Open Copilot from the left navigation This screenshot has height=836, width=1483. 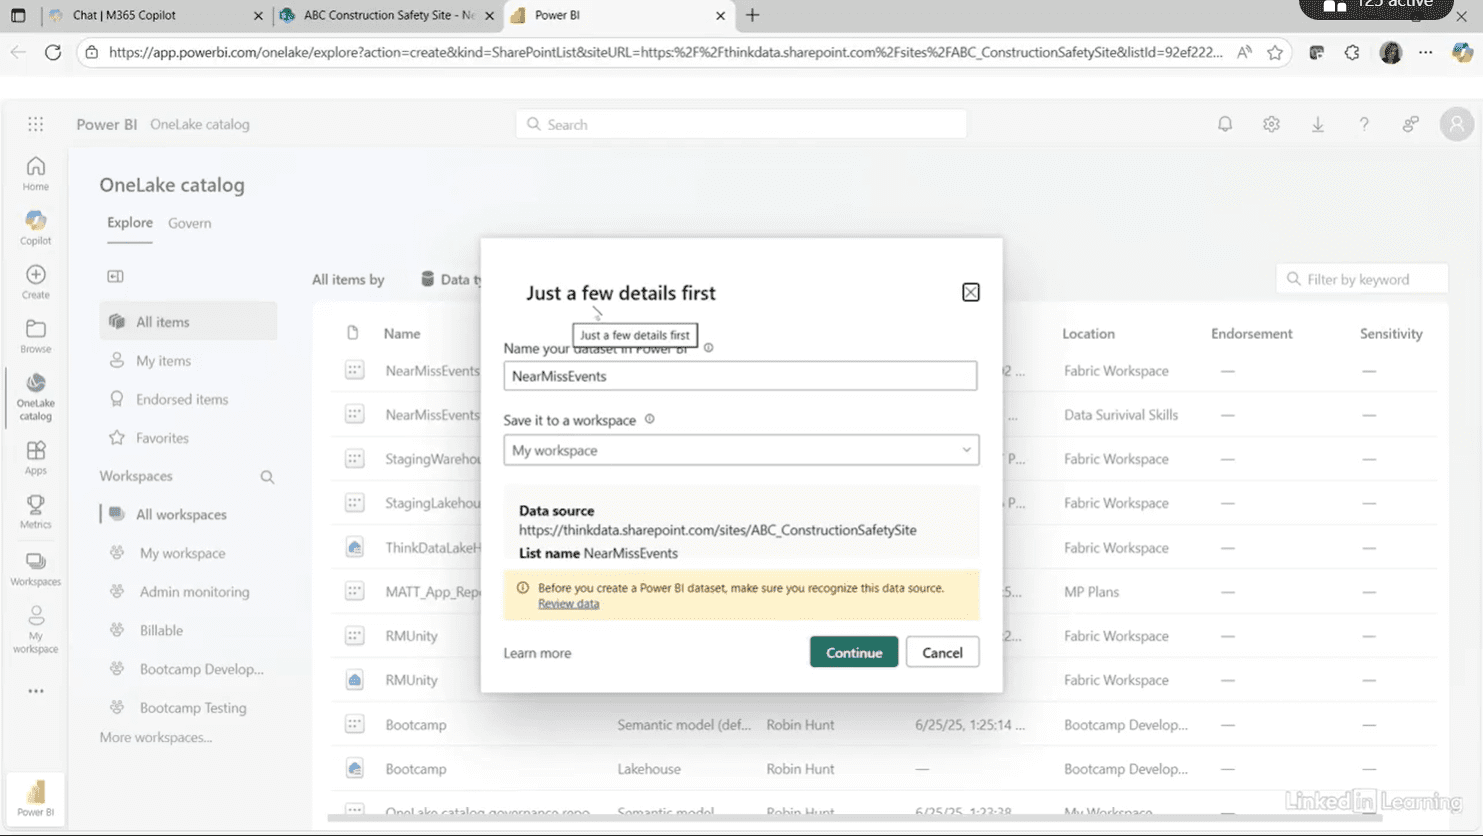click(x=35, y=227)
